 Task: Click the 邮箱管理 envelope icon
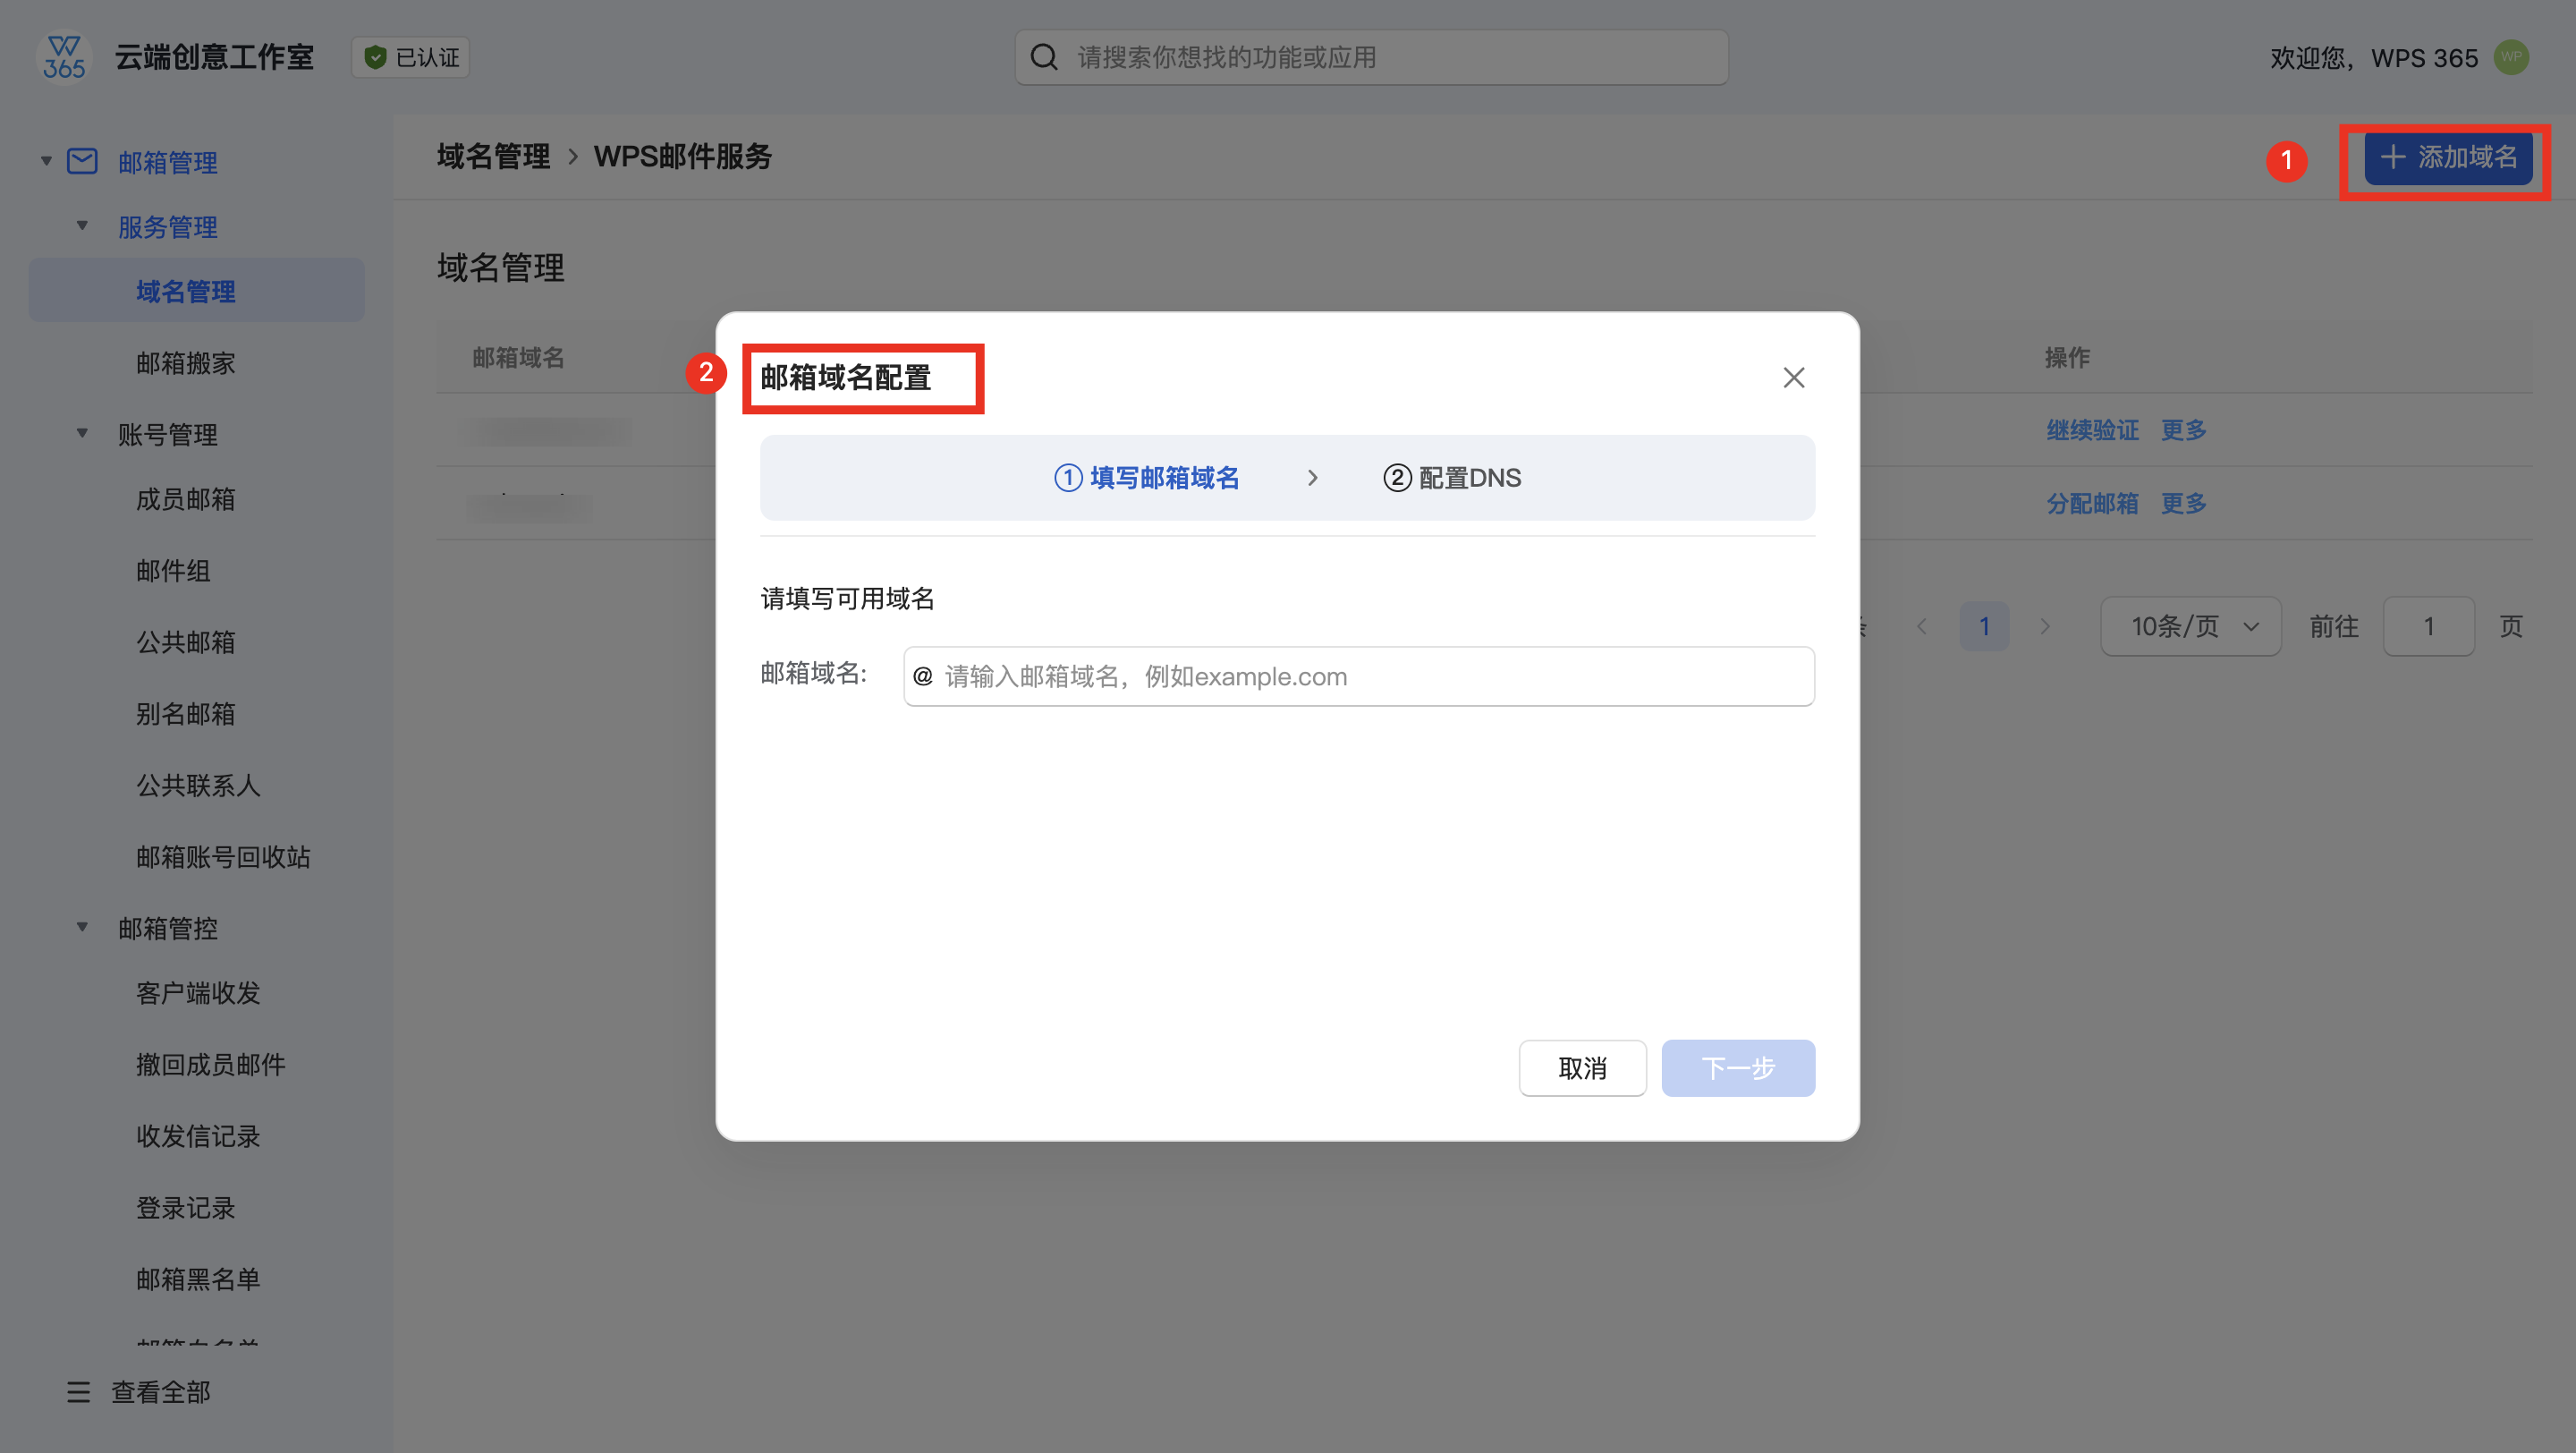(x=82, y=162)
